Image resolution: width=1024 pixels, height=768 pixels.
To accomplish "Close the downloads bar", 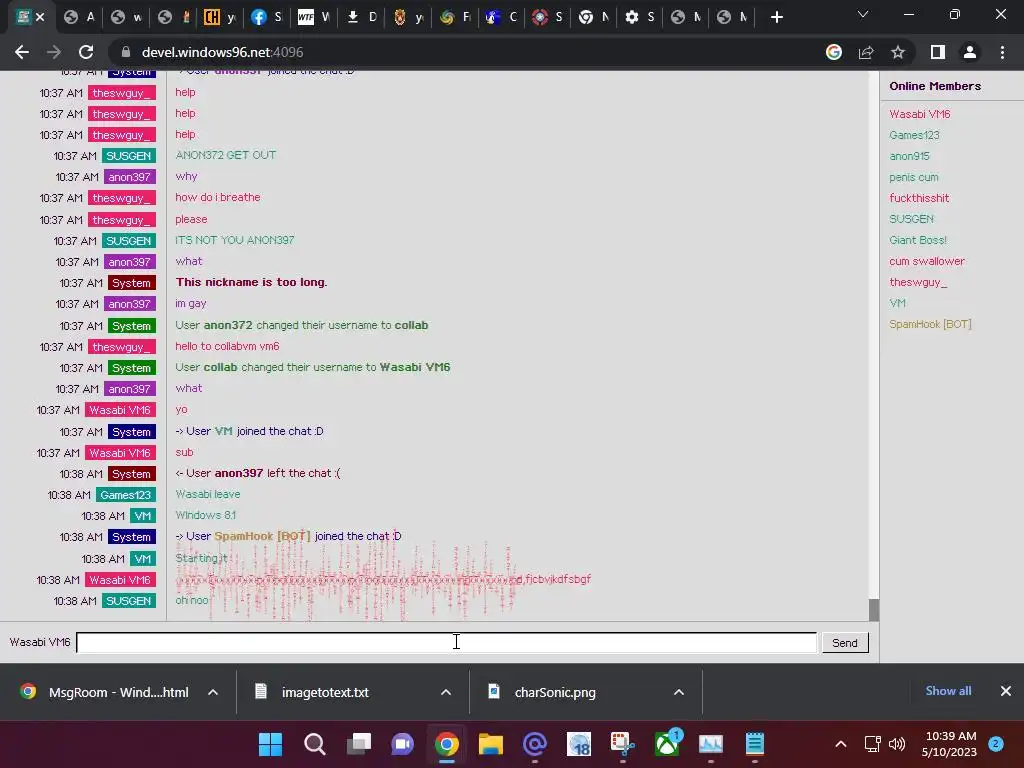I will [1006, 691].
